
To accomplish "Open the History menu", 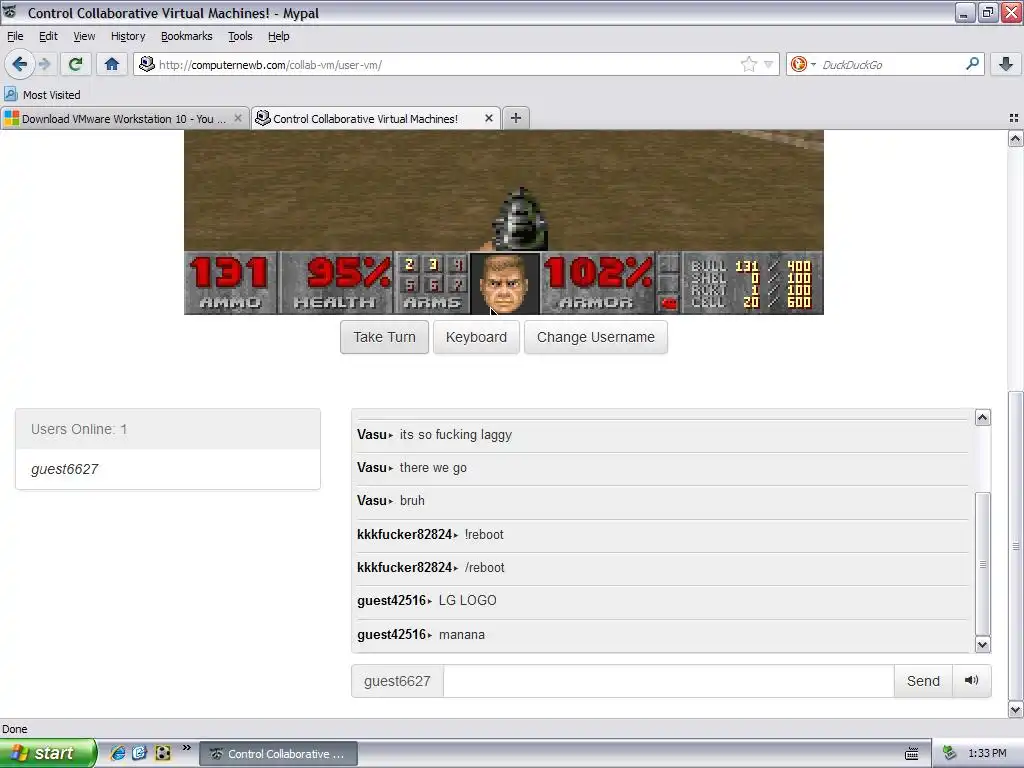I will [128, 36].
